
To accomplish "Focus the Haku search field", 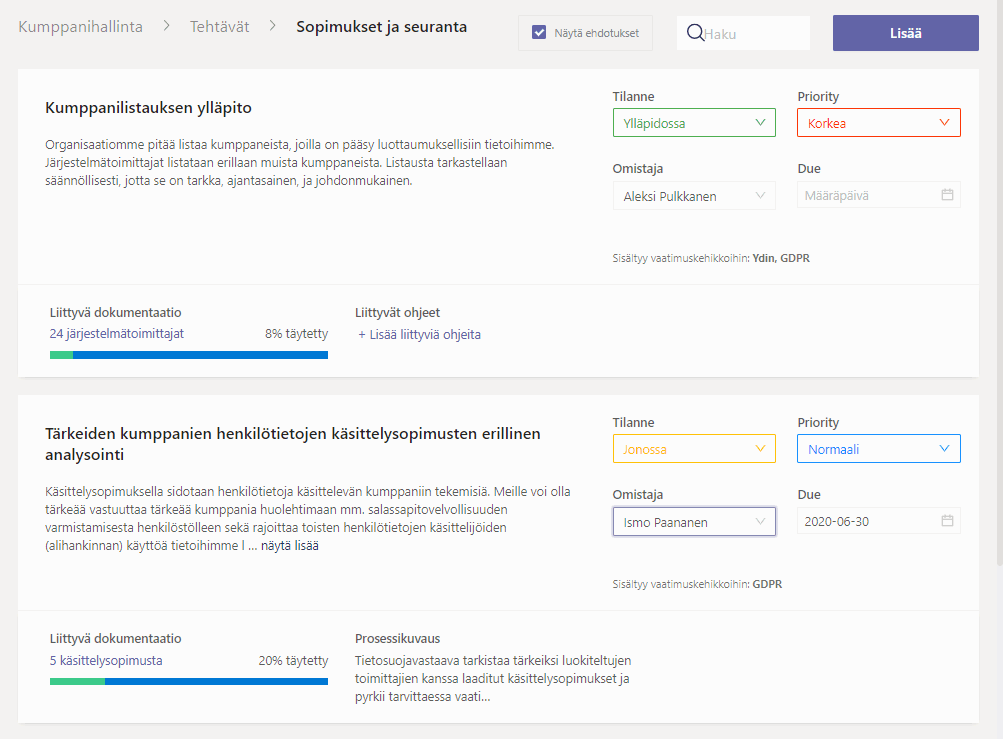I will [x=743, y=33].
